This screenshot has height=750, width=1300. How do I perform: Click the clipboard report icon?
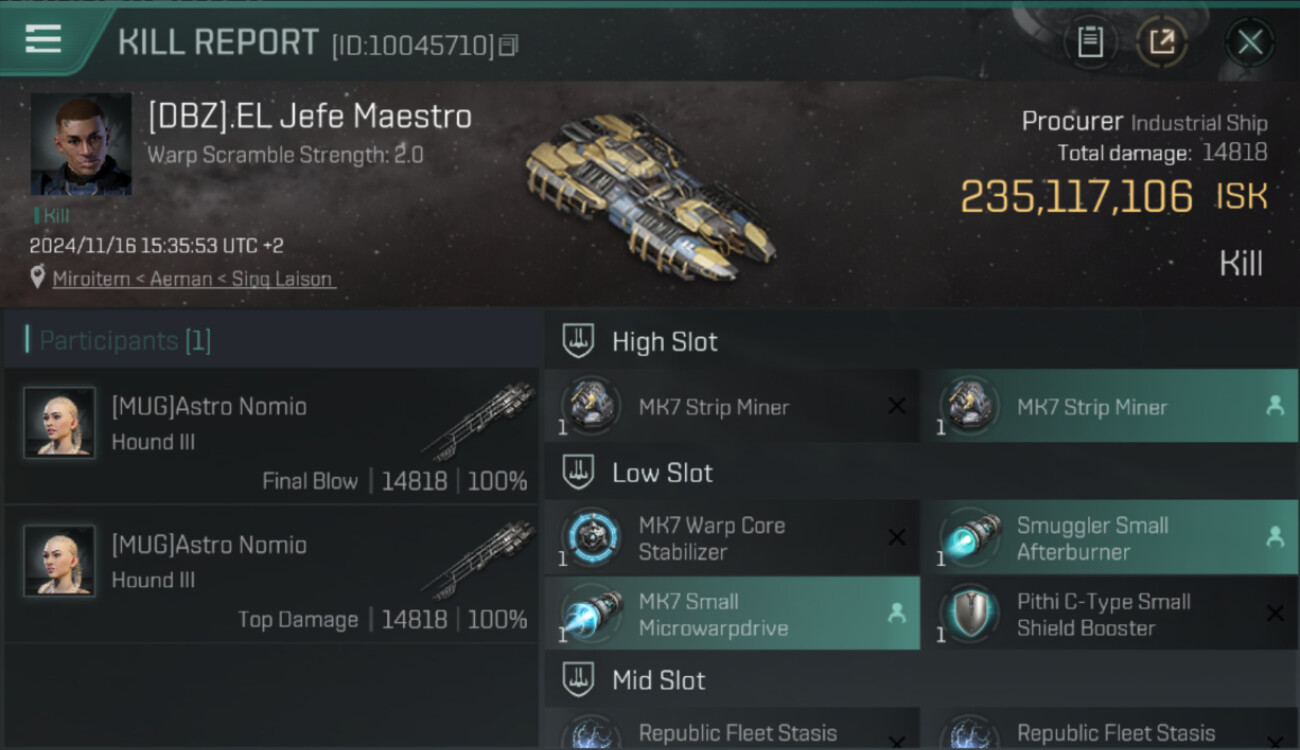[1090, 42]
